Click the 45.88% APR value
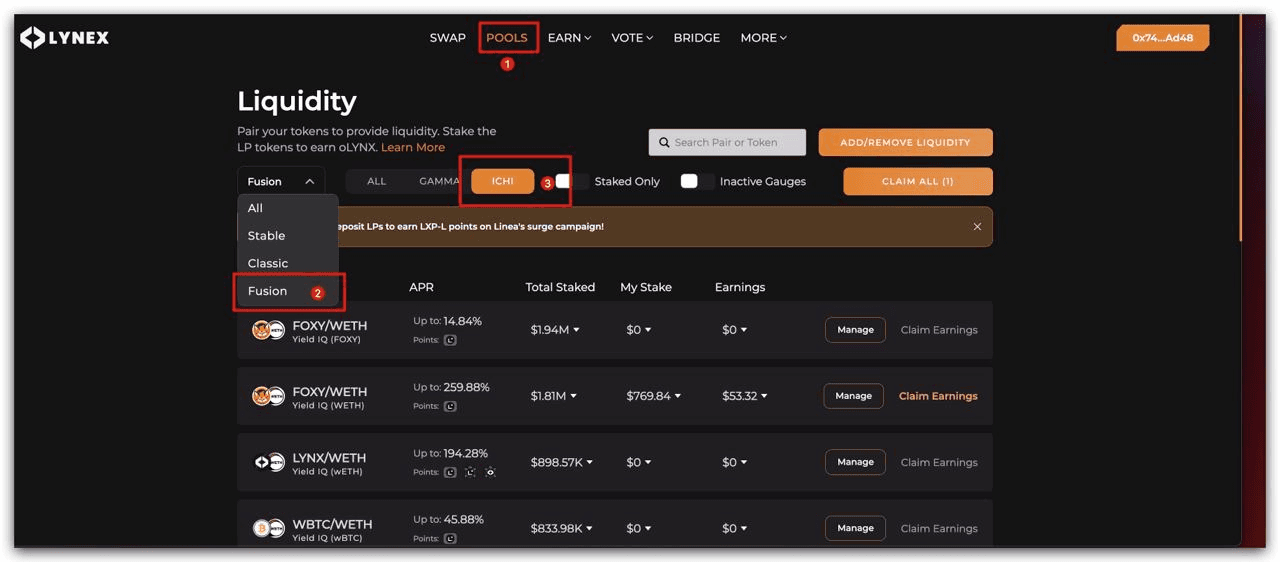 464,519
